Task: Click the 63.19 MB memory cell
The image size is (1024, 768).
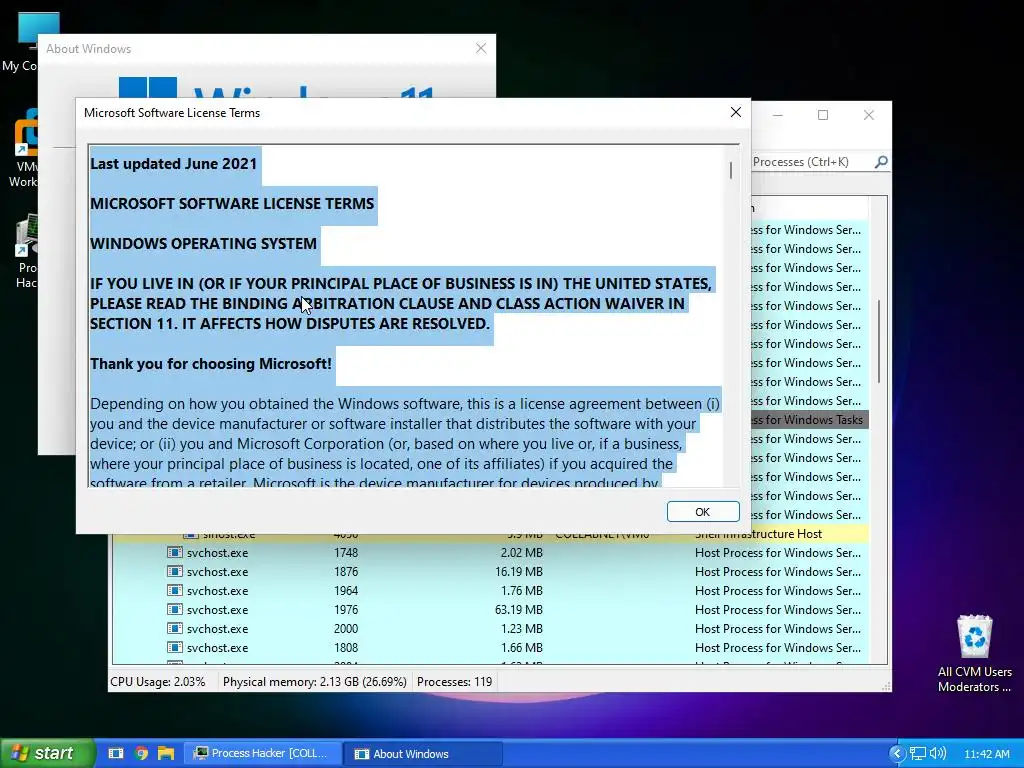Action: (x=519, y=609)
